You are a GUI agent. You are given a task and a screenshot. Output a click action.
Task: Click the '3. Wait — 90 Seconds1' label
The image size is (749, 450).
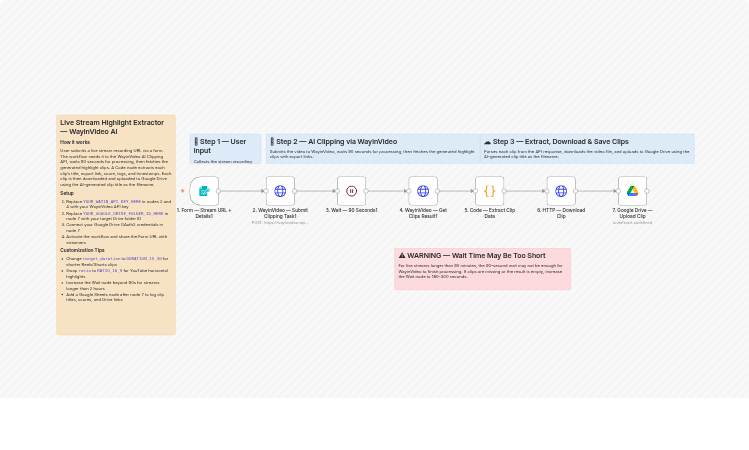352,210
